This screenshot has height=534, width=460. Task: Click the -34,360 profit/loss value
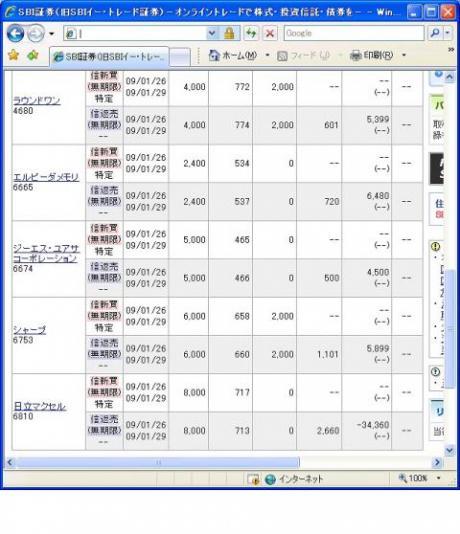pyautogui.click(x=373, y=425)
